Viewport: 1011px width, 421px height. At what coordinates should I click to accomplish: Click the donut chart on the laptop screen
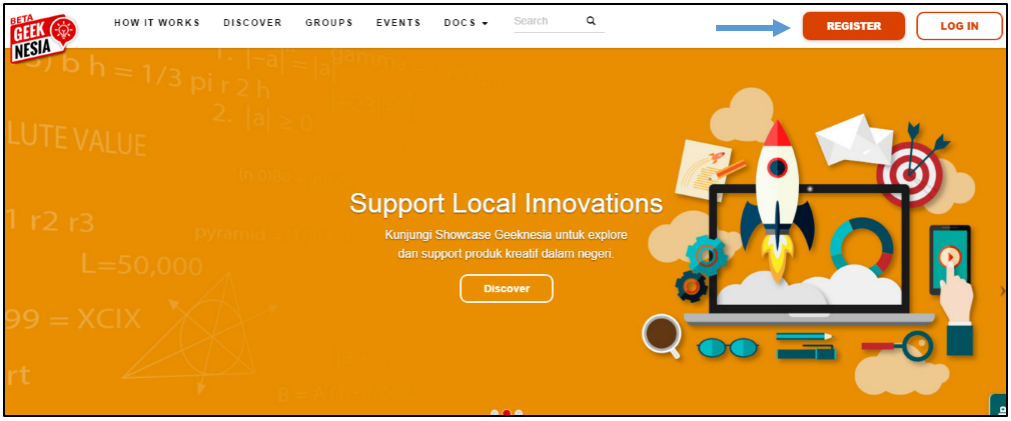pos(862,247)
